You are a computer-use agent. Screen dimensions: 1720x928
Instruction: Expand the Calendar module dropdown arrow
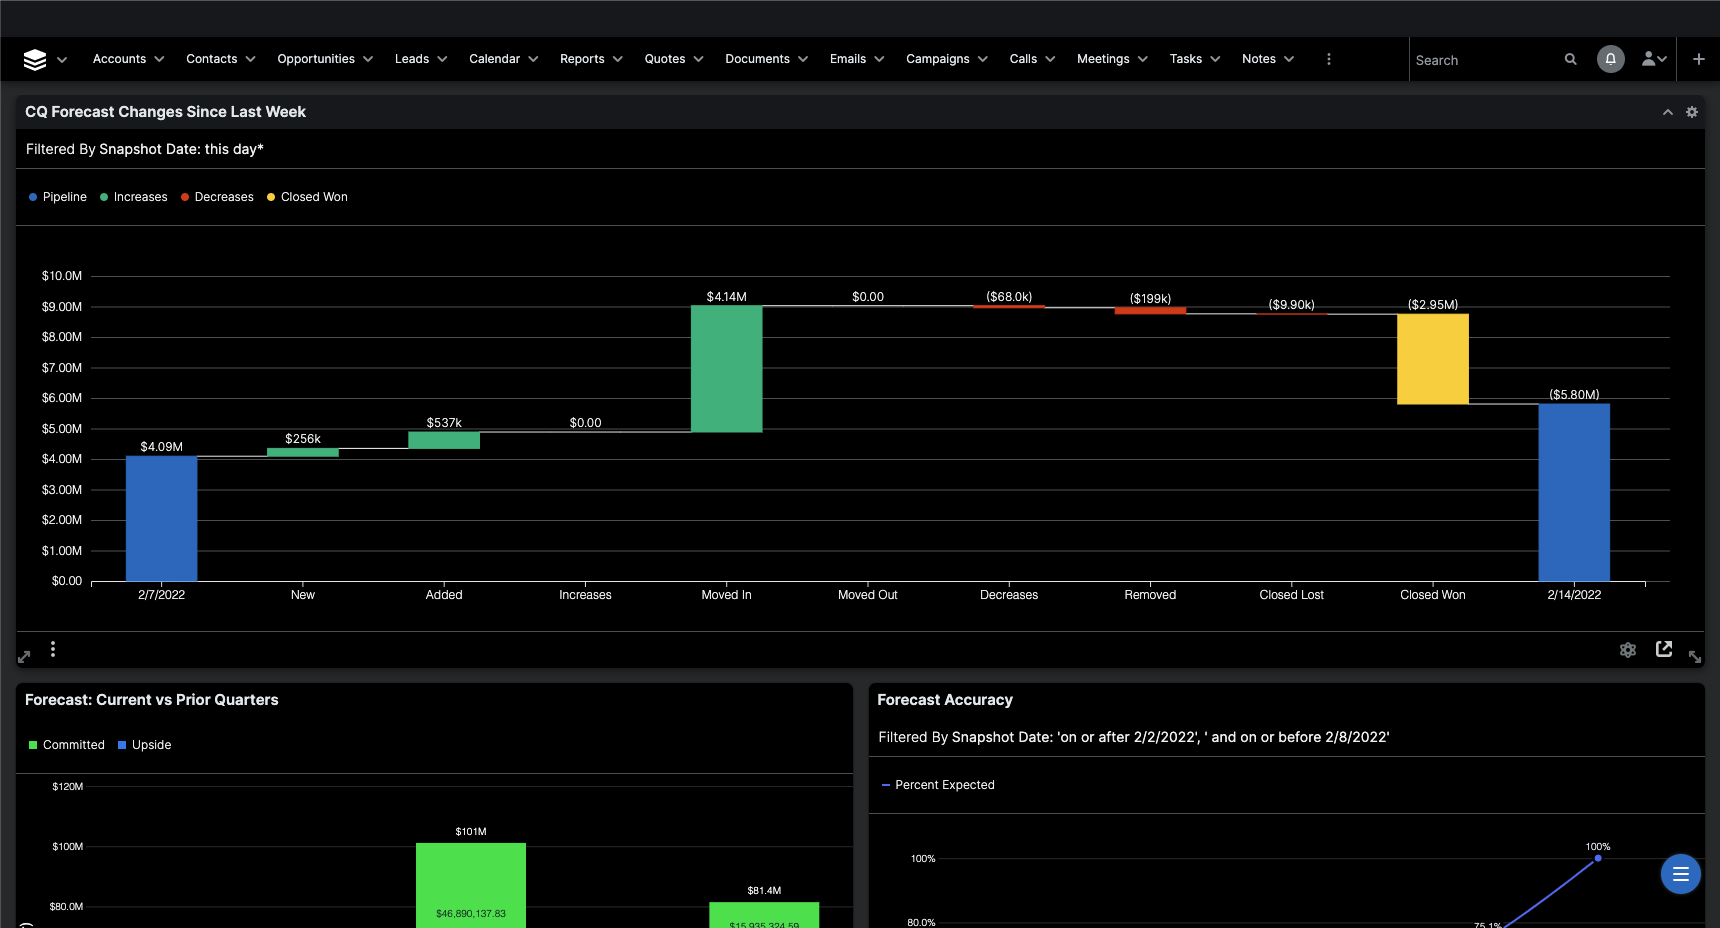point(533,59)
